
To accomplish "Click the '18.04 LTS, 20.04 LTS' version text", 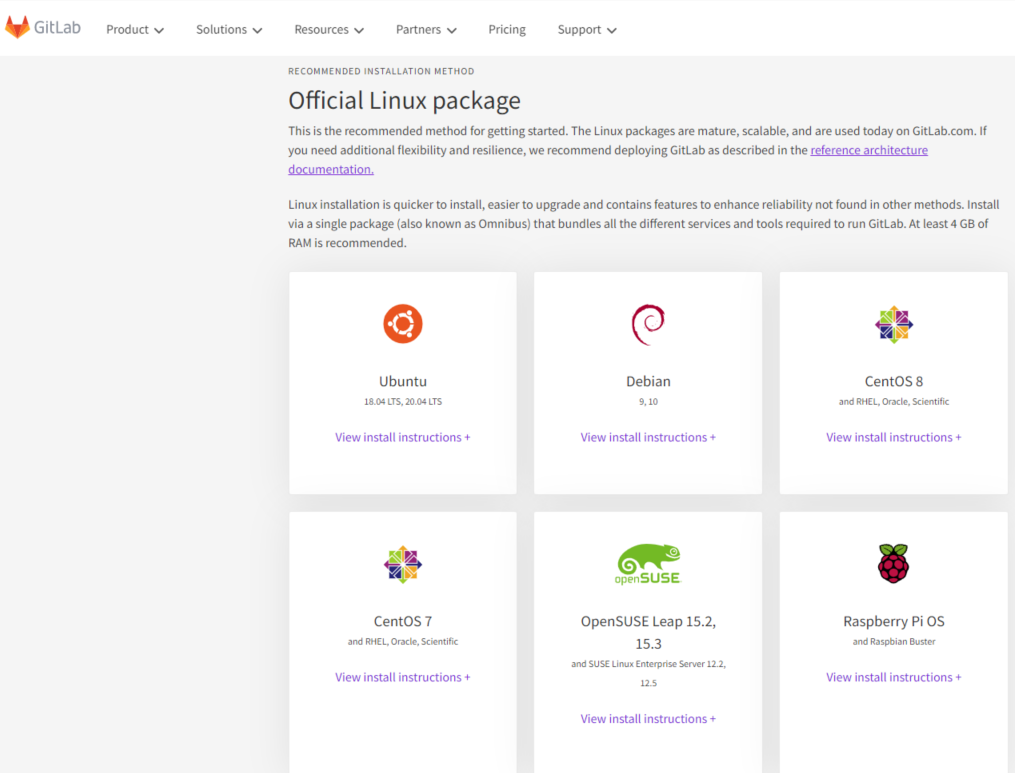I will point(403,401).
